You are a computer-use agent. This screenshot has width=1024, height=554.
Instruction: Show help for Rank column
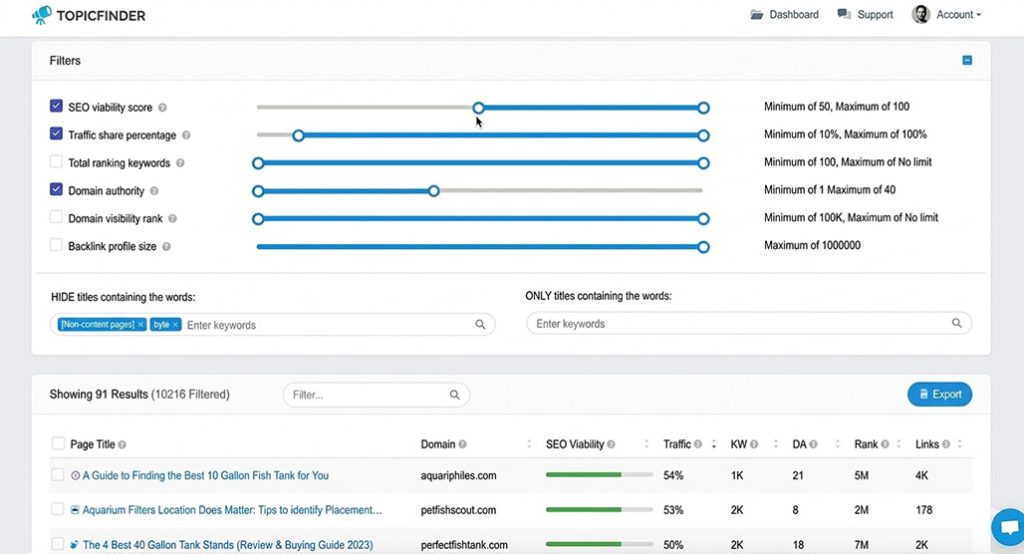pyautogui.click(x=885, y=444)
